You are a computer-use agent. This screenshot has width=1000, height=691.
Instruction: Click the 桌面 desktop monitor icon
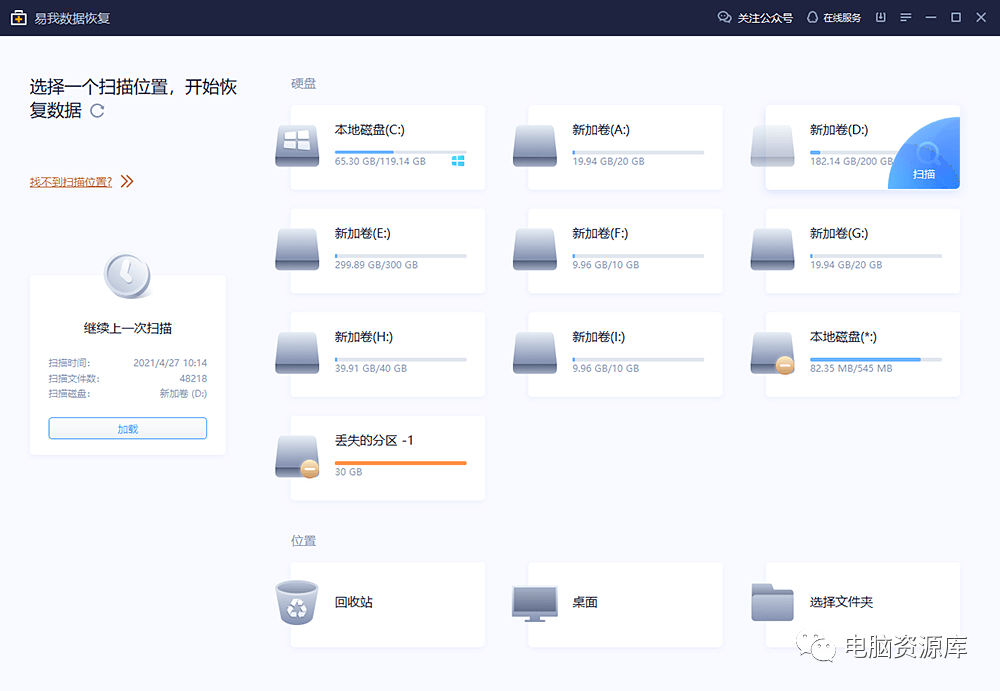(535, 604)
